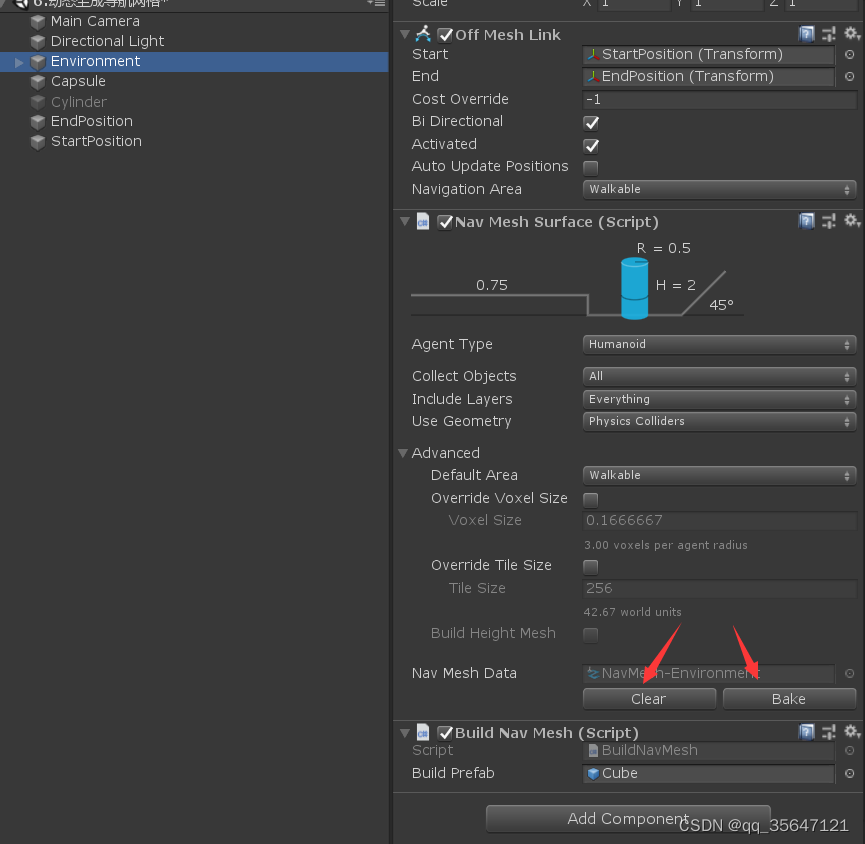Enable Override Voxel Size

point(590,498)
